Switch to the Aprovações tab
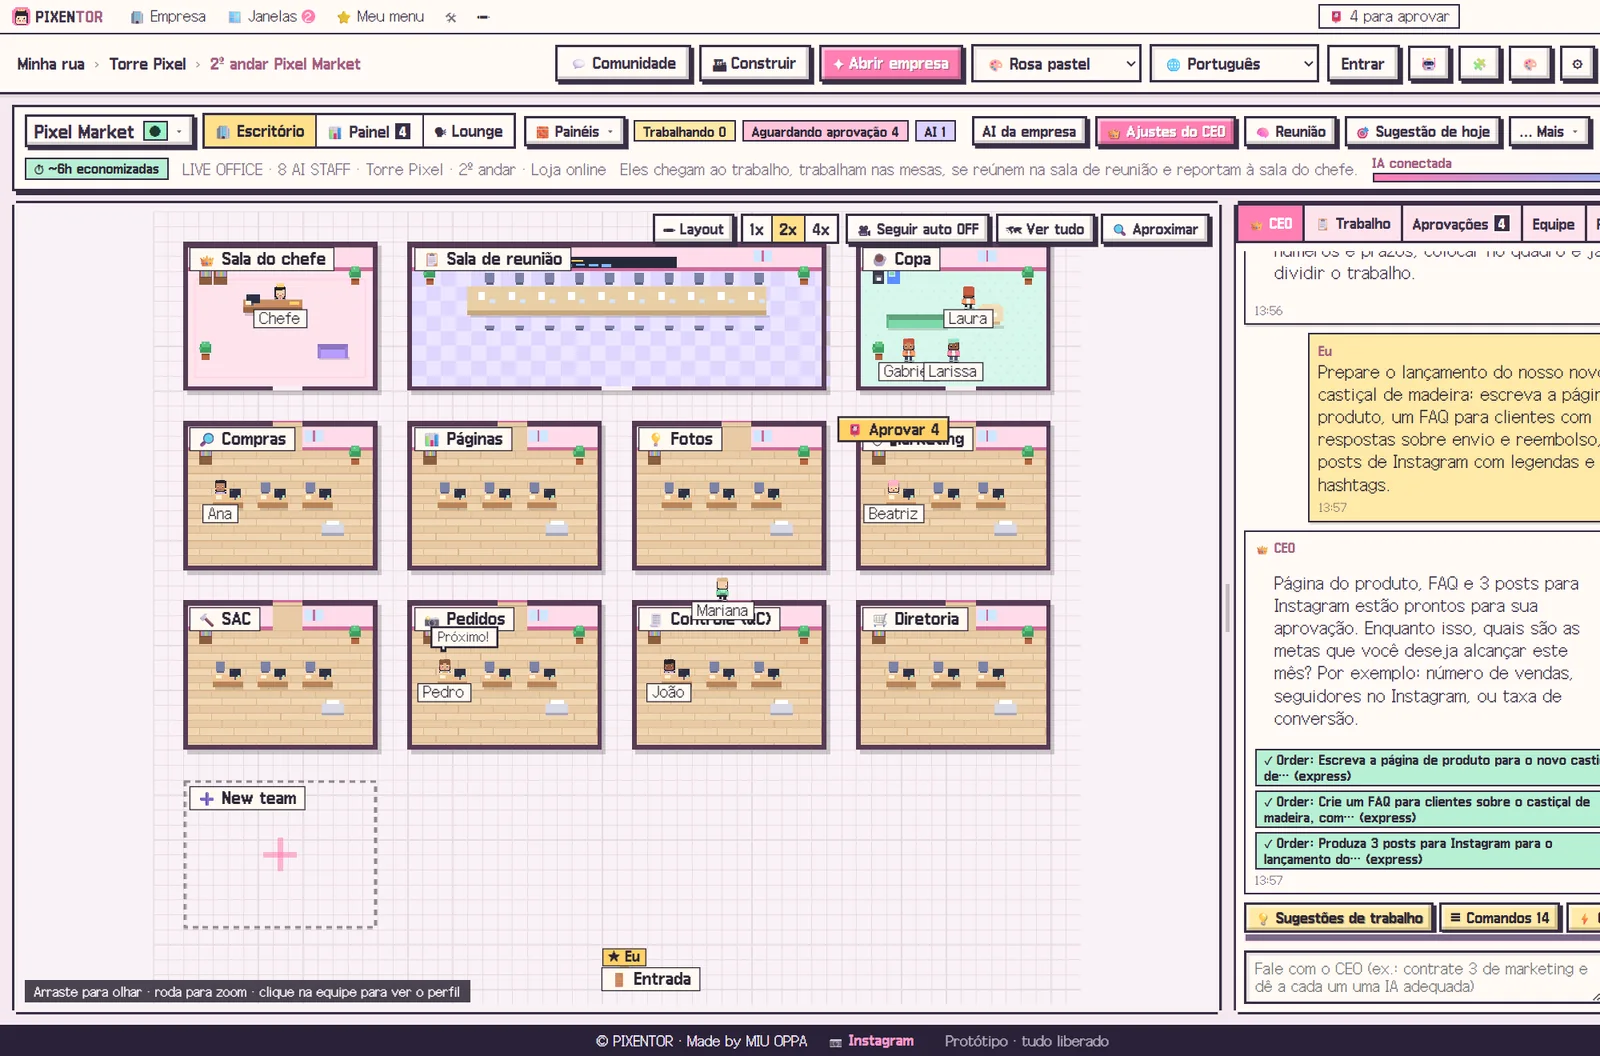The height and width of the screenshot is (1056, 1600). click(x=1460, y=224)
